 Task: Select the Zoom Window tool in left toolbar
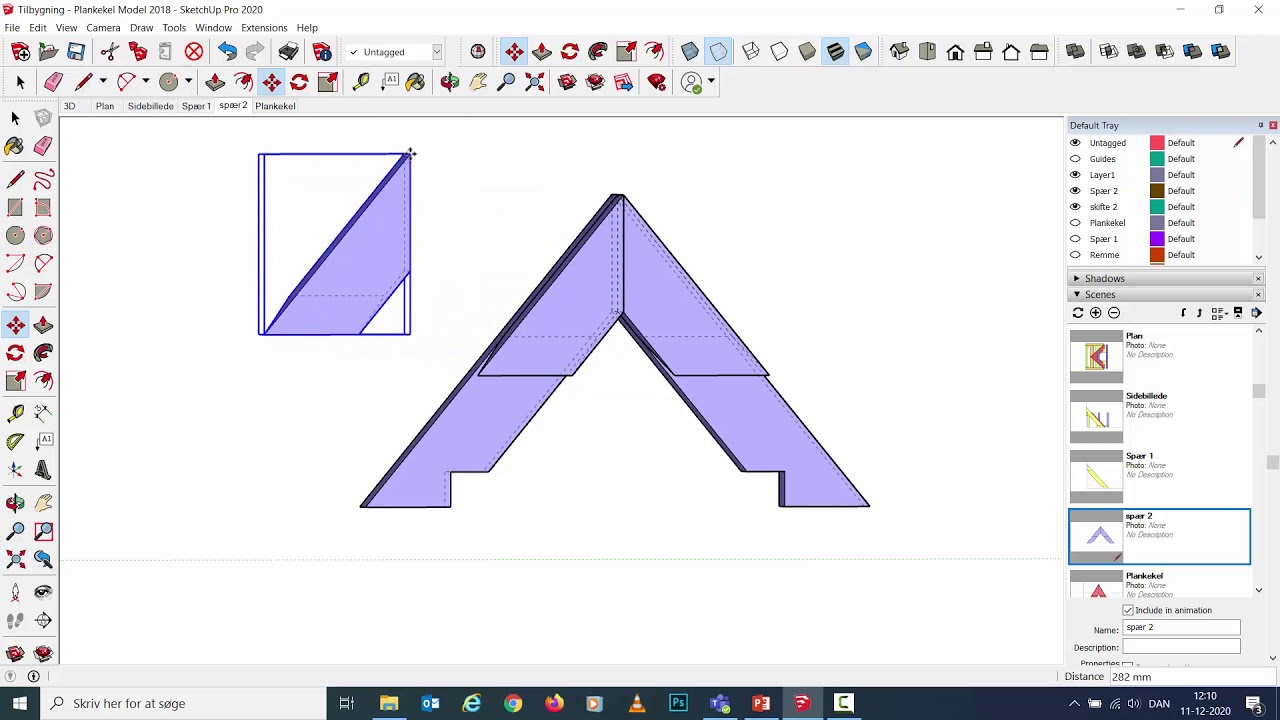click(x=43, y=531)
